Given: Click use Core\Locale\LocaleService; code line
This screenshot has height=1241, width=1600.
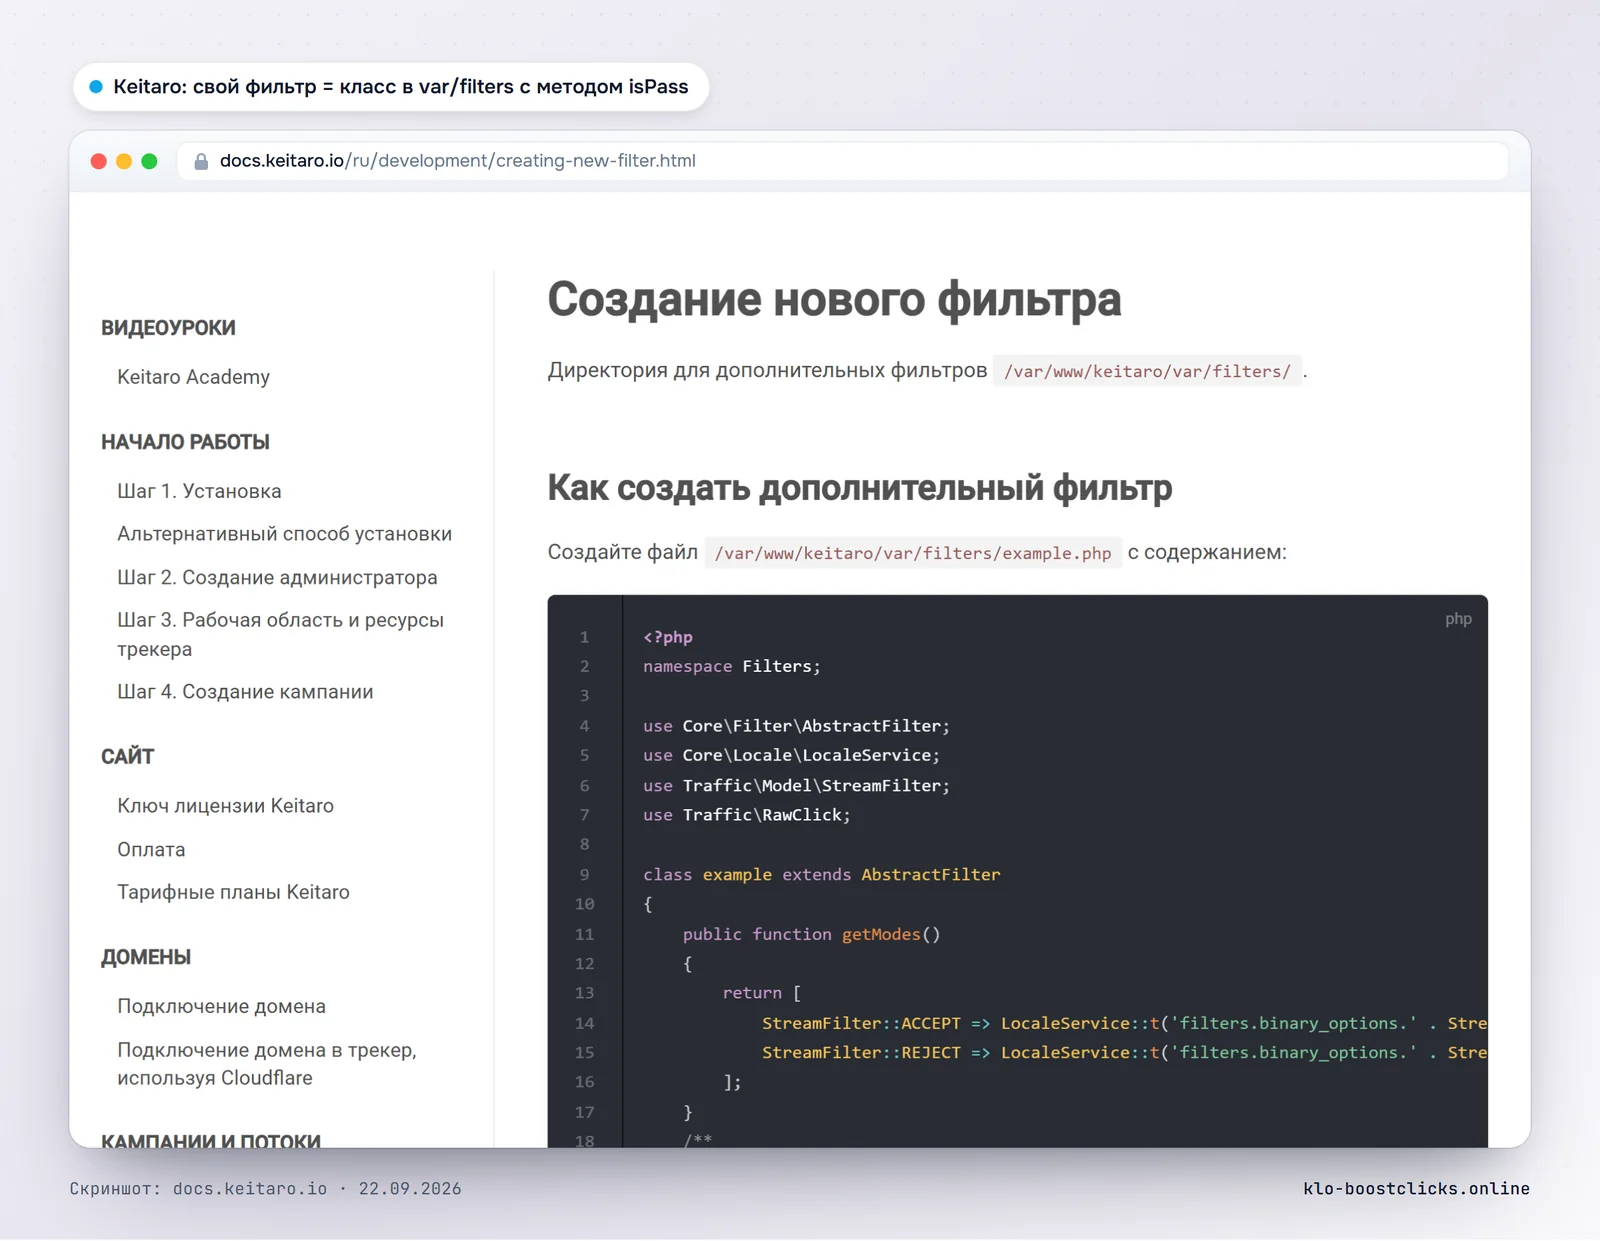Looking at the screenshot, I should [x=791, y=755].
